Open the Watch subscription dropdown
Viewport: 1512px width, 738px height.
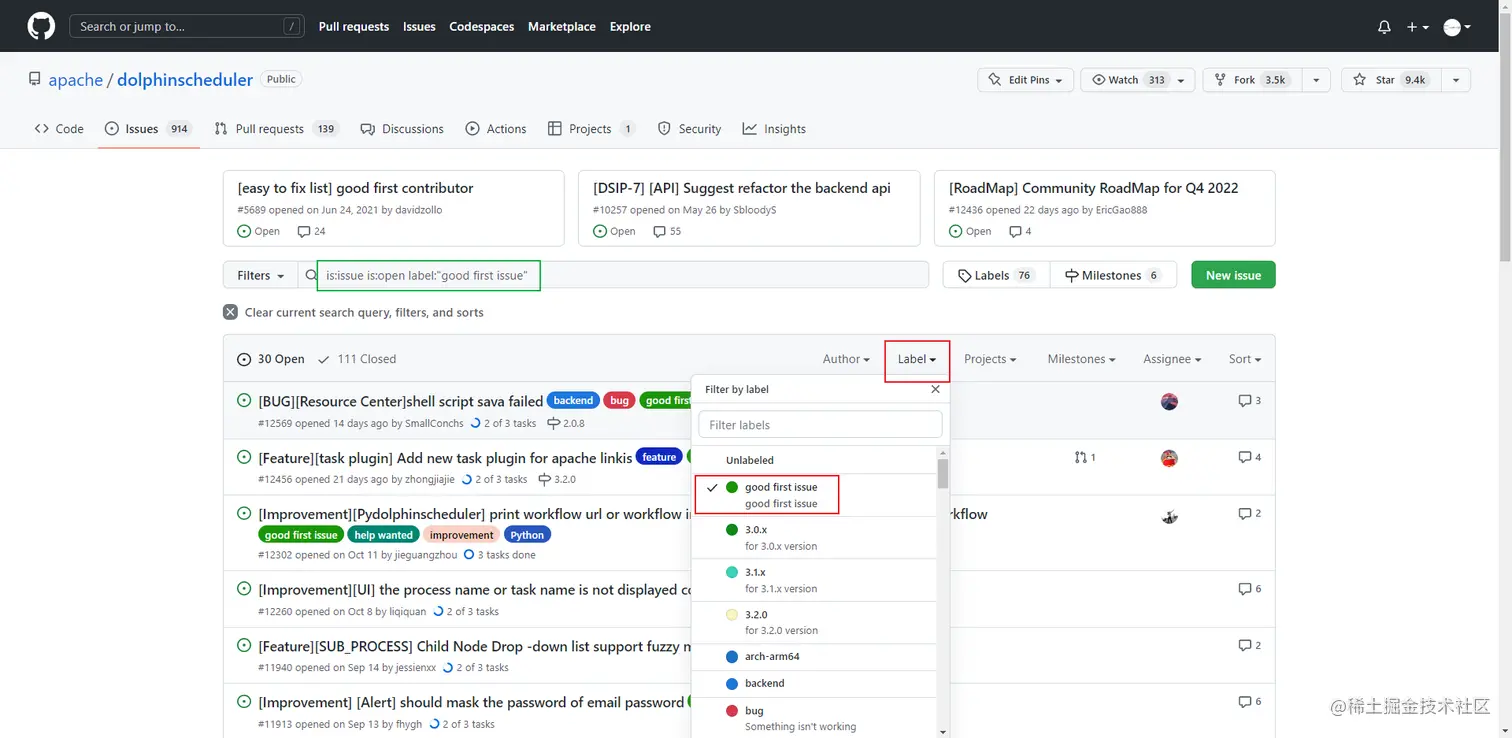pyautogui.click(x=1138, y=80)
